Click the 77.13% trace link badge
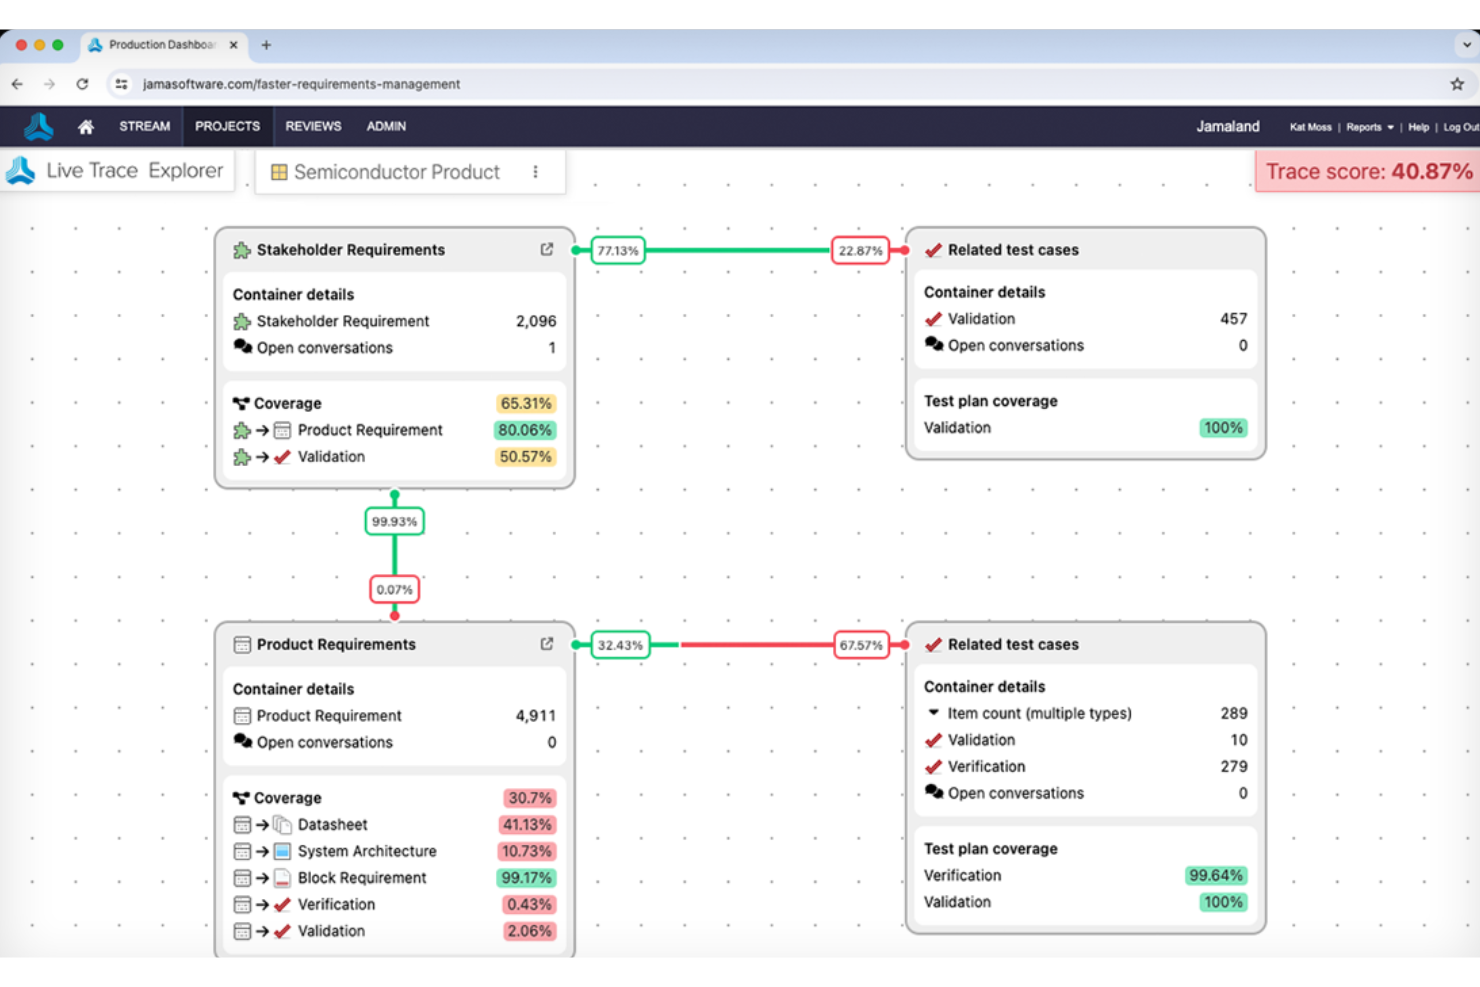 (x=618, y=250)
